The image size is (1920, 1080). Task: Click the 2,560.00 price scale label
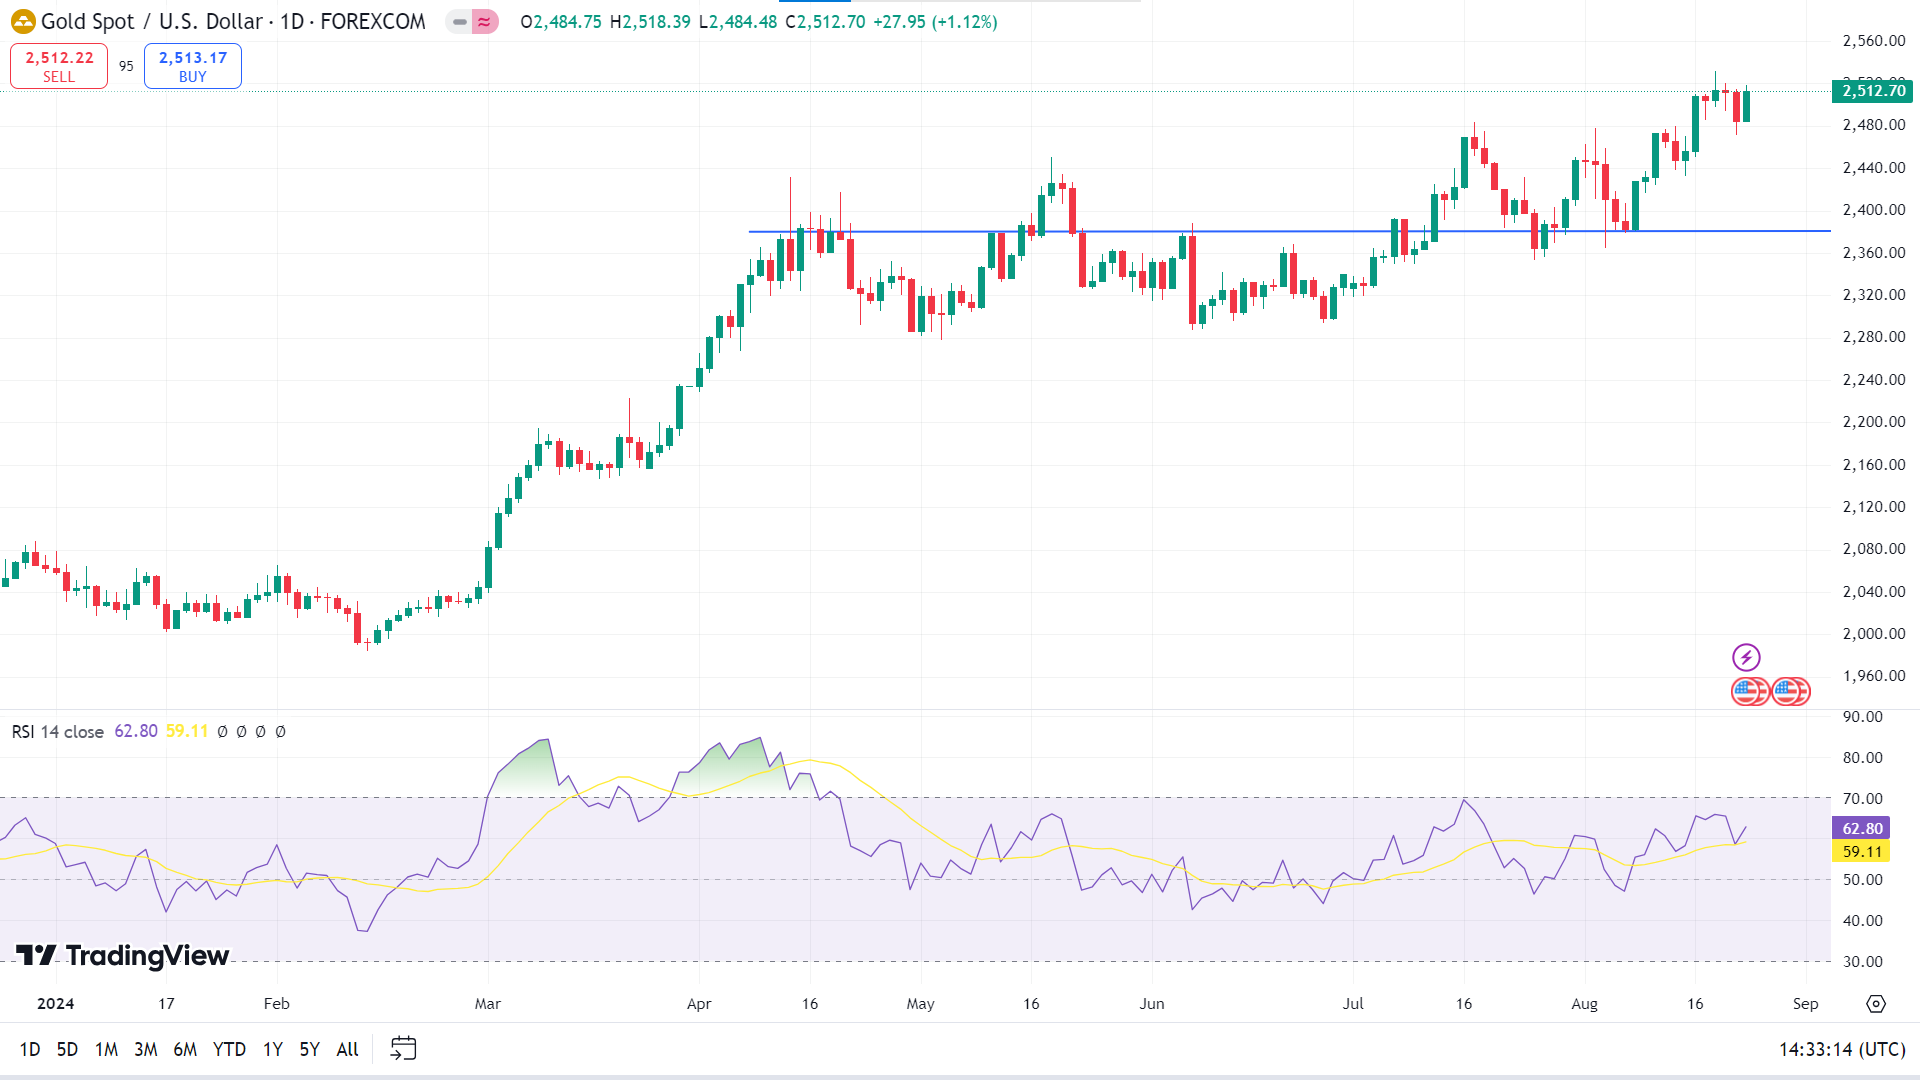[x=1874, y=41]
